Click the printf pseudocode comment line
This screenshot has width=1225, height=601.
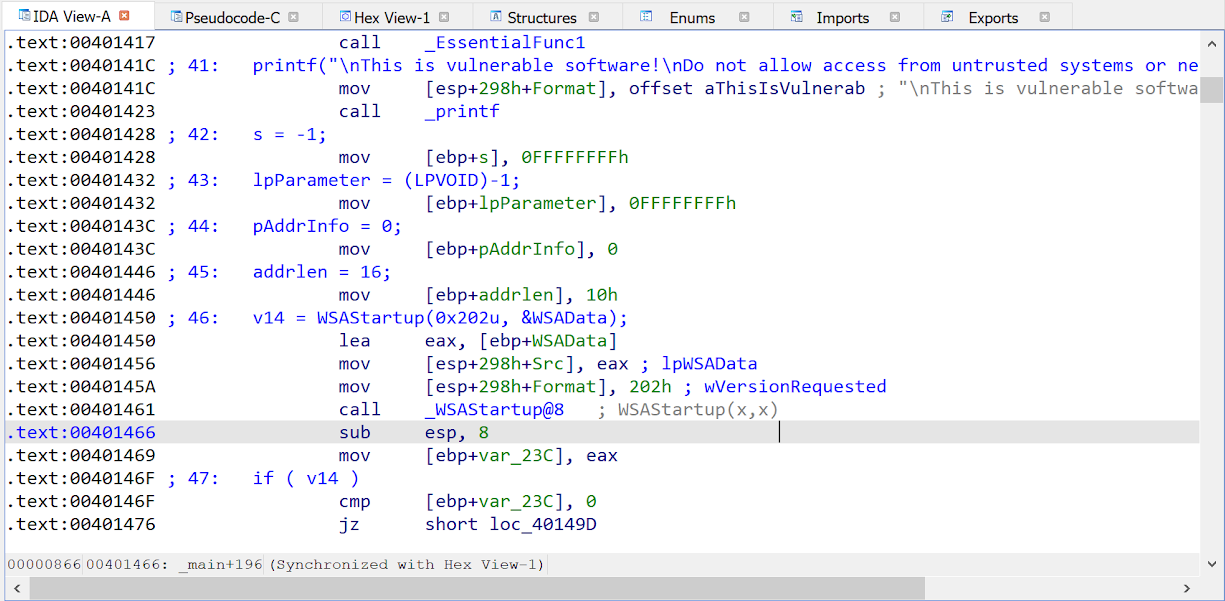(x=725, y=65)
